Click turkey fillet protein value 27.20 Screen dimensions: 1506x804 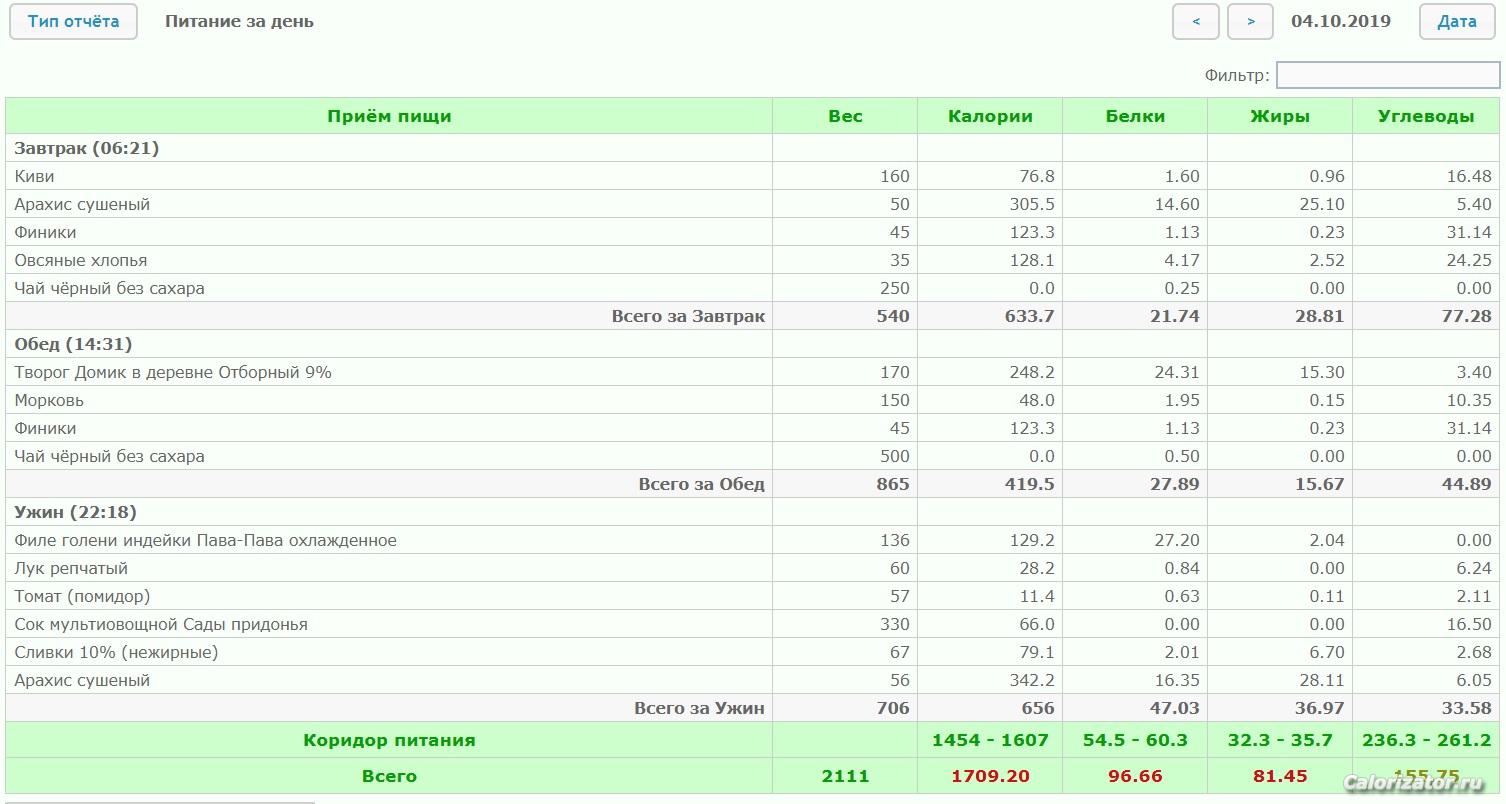pos(1176,540)
